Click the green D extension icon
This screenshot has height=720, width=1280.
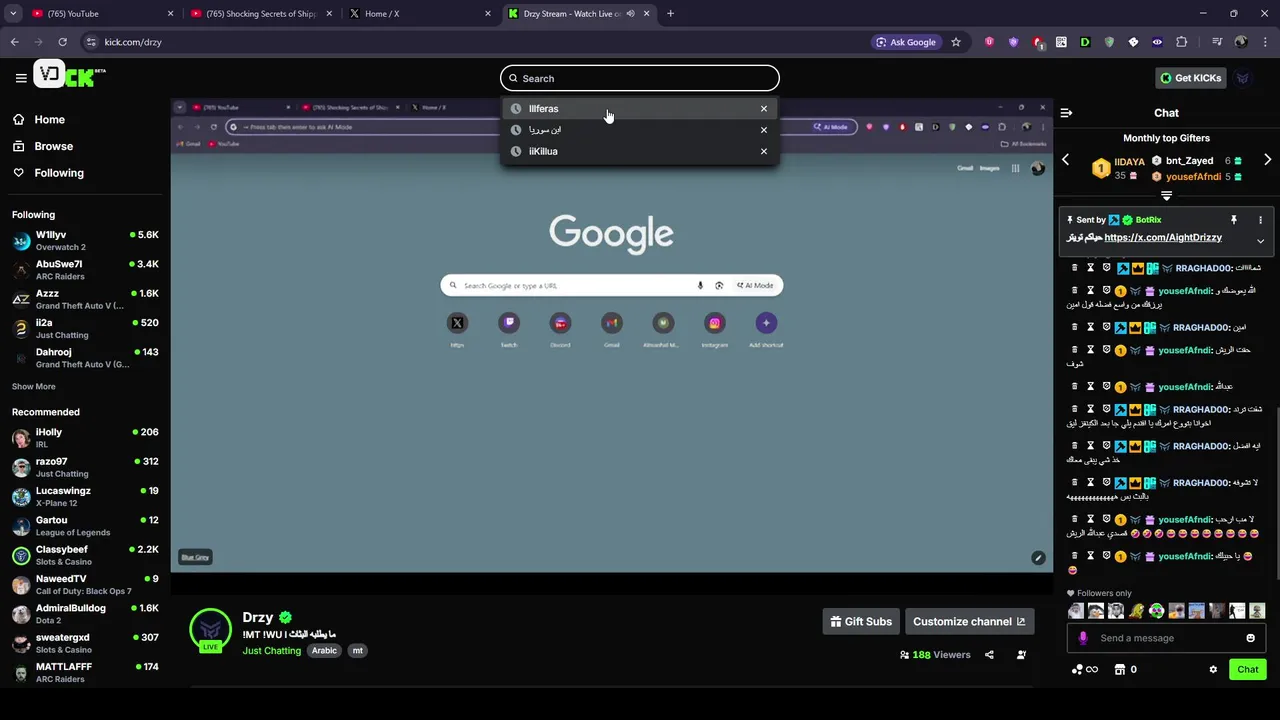tap(1085, 42)
